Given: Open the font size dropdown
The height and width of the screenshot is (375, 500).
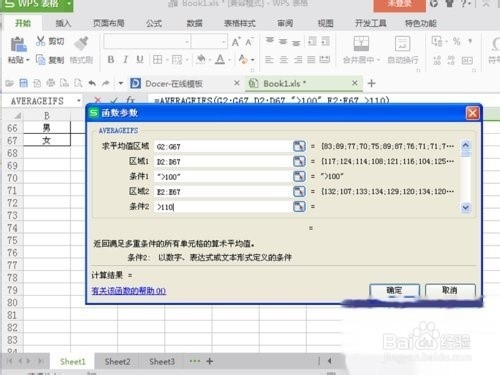Looking at the screenshot, I should click(224, 42).
